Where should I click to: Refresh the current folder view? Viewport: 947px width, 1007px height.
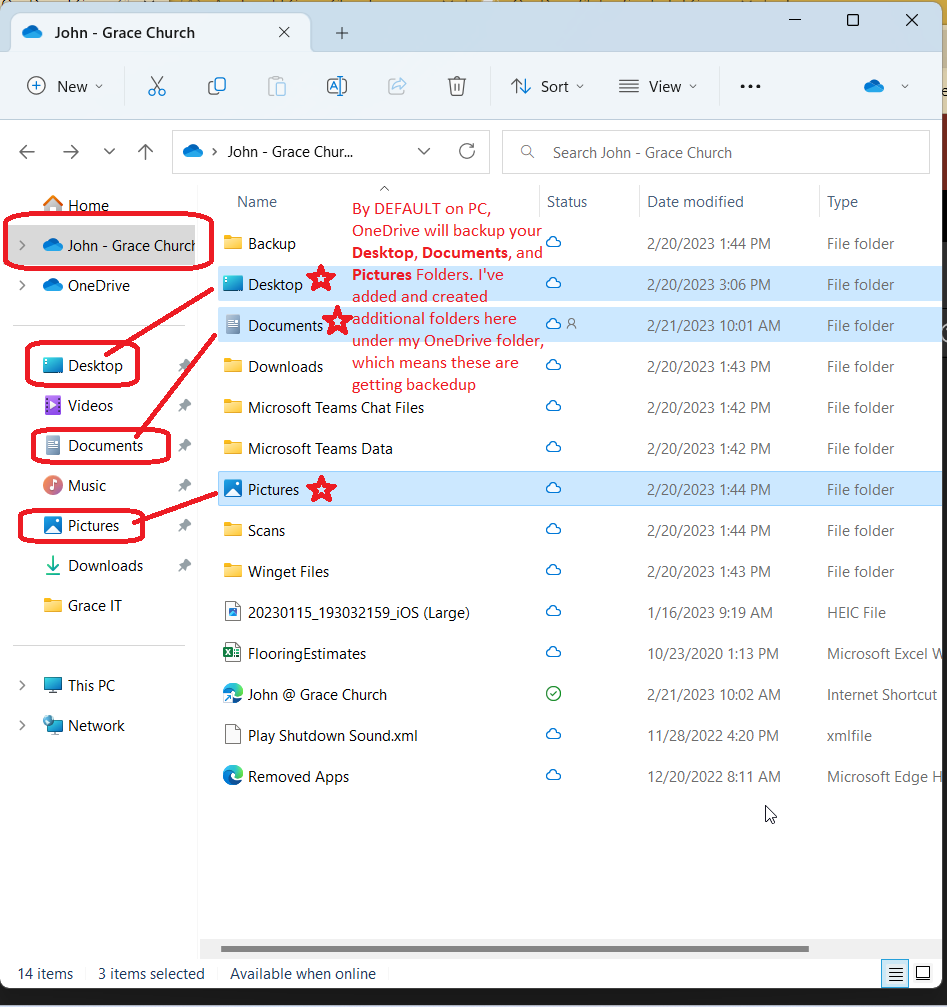[x=467, y=152]
